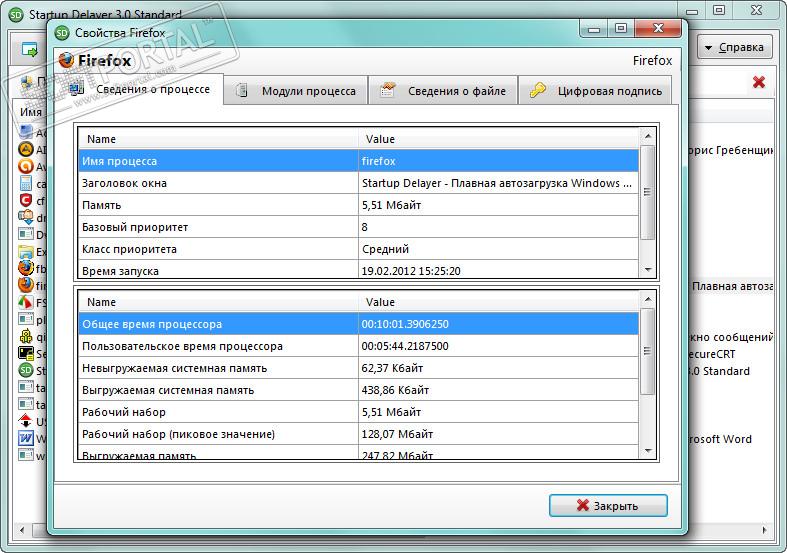Select the Общее время процессора row
The image size is (787, 553).
tap(359, 324)
